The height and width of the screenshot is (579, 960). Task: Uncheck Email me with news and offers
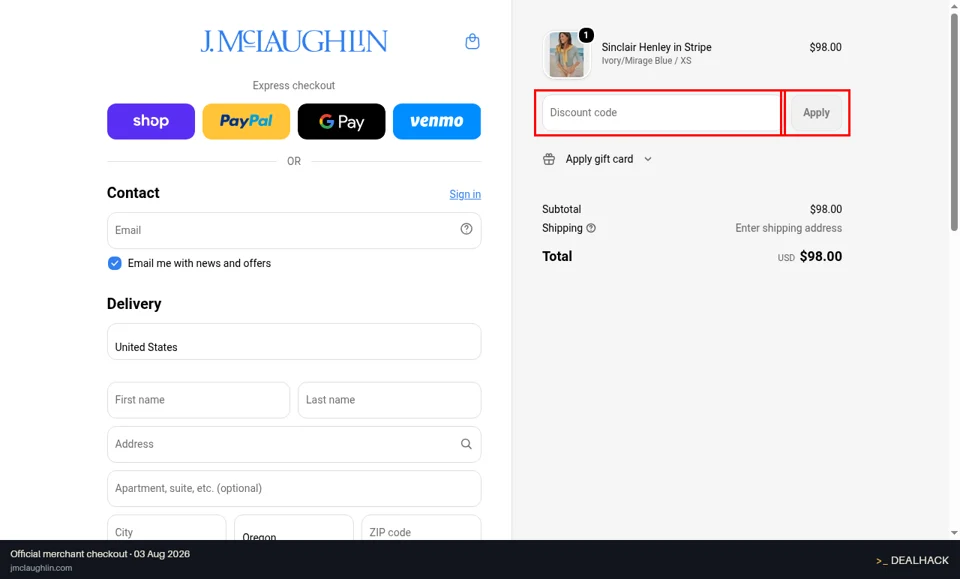114,263
